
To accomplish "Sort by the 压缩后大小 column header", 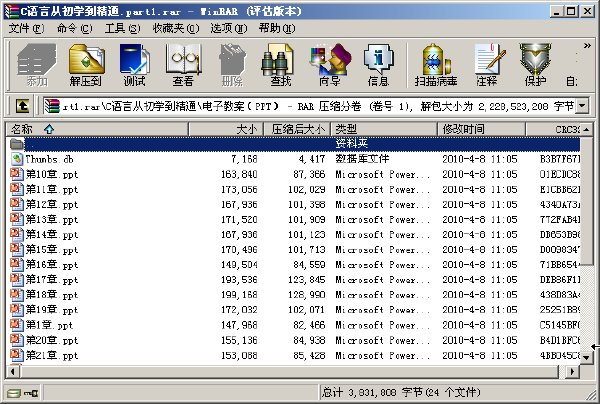I will (297, 129).
